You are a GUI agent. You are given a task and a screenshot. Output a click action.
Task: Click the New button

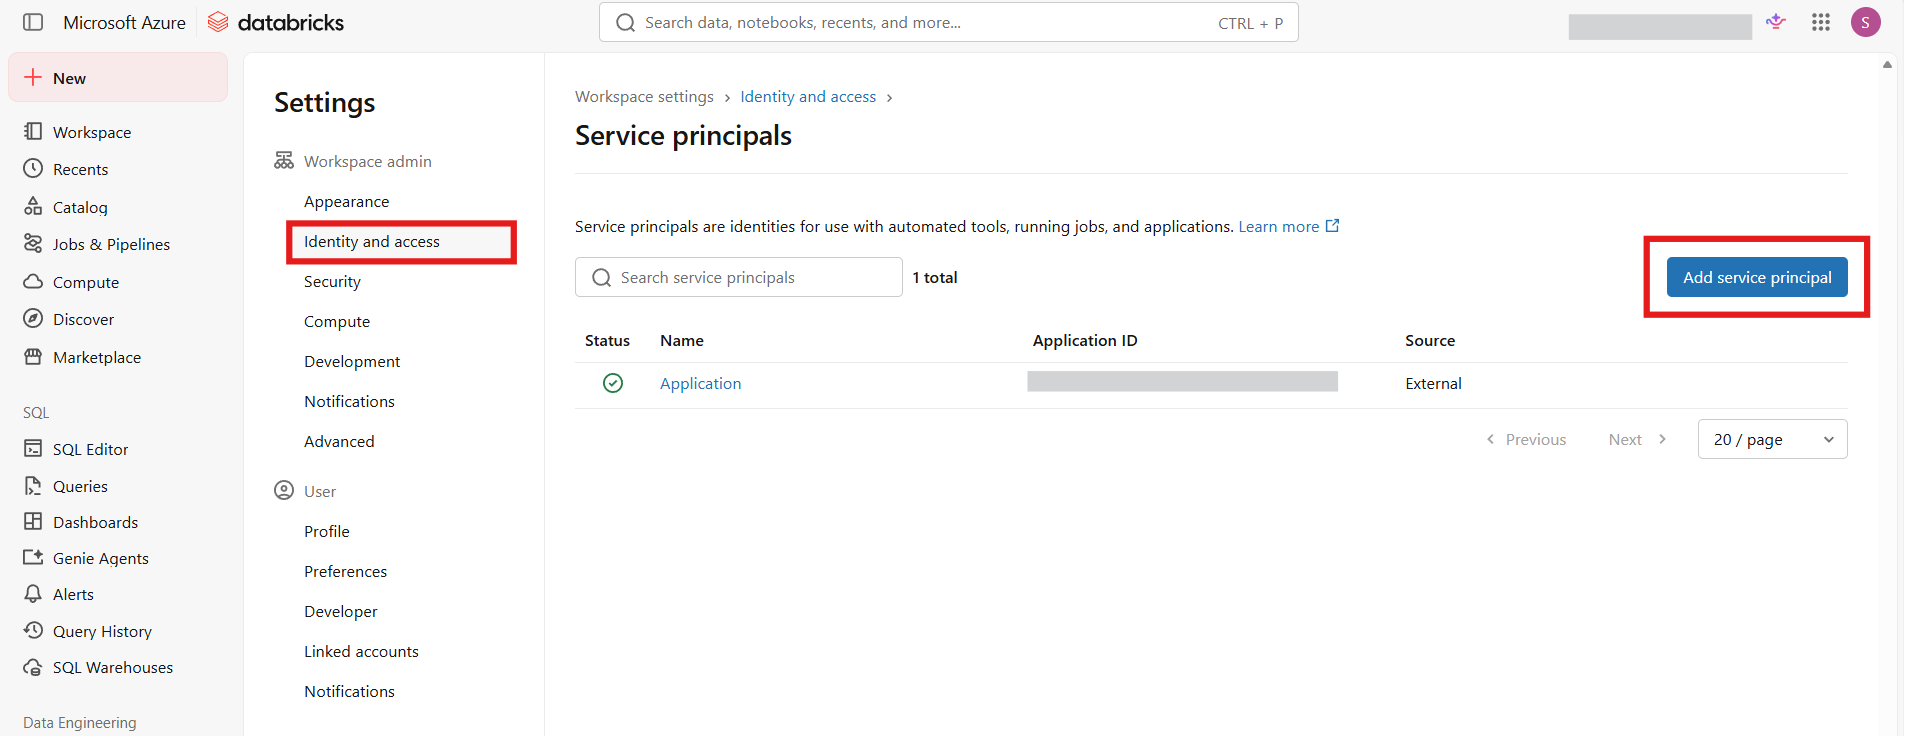point(118,78)
